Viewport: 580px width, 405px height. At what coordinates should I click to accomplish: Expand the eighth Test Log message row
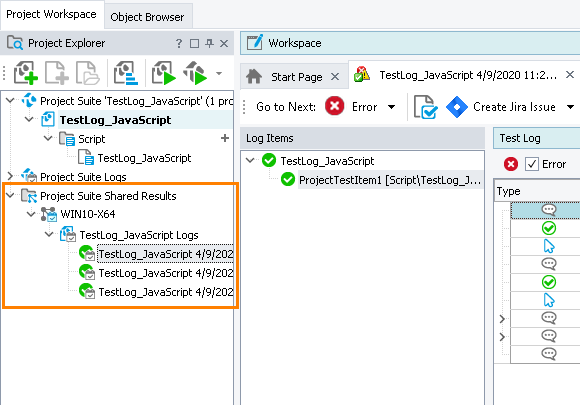click(x=502, y=337)
